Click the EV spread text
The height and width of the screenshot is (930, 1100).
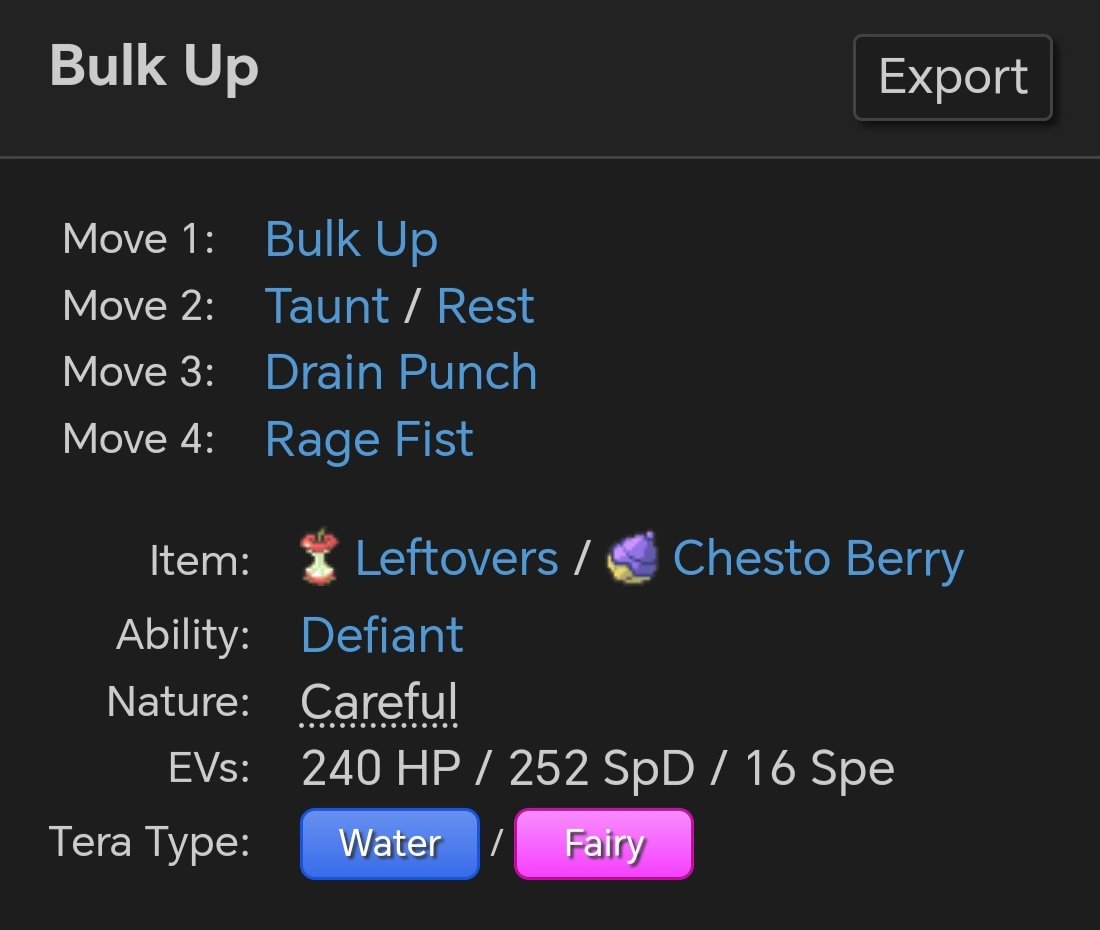click(x=597, y=768)
